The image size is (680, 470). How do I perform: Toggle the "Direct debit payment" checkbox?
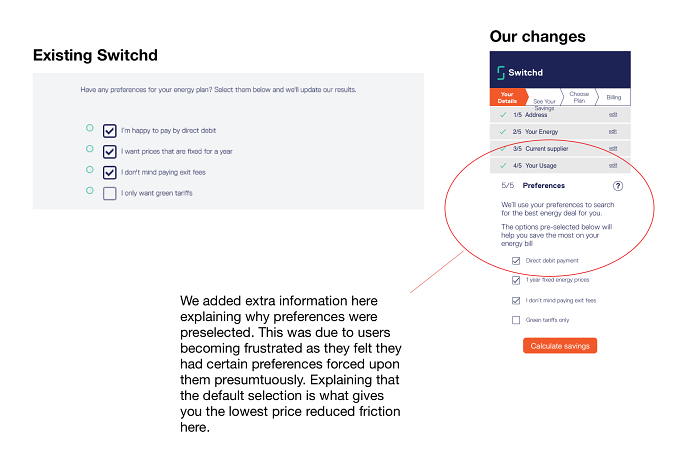coord(516,261)
